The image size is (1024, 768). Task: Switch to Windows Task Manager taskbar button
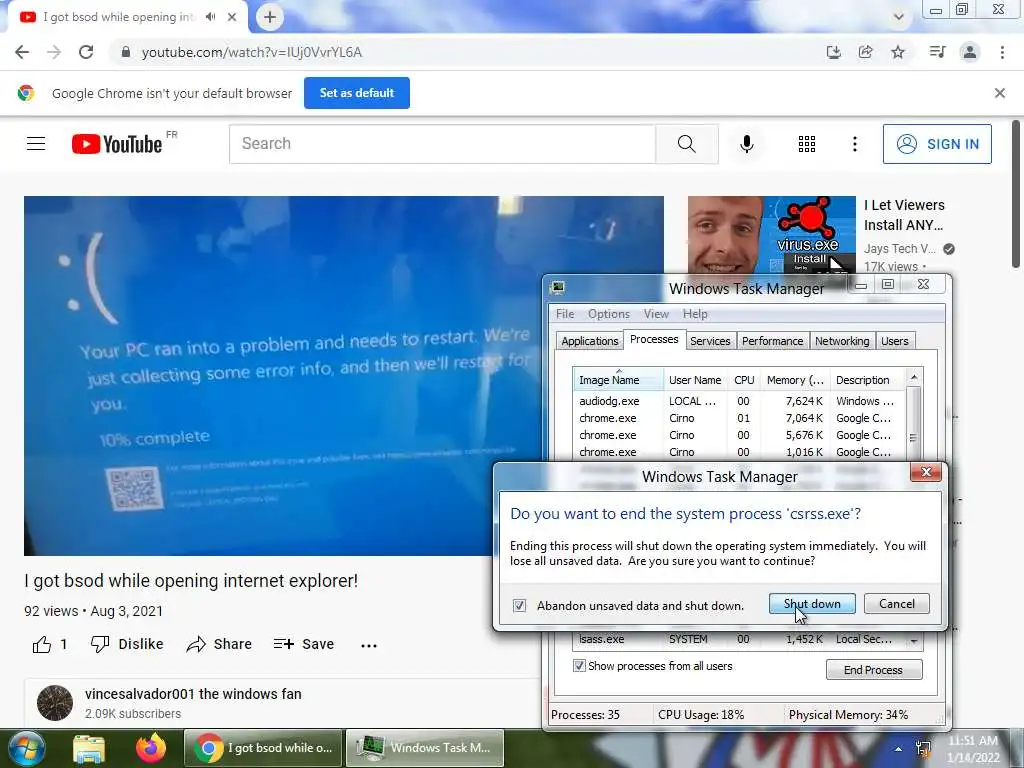425,748
